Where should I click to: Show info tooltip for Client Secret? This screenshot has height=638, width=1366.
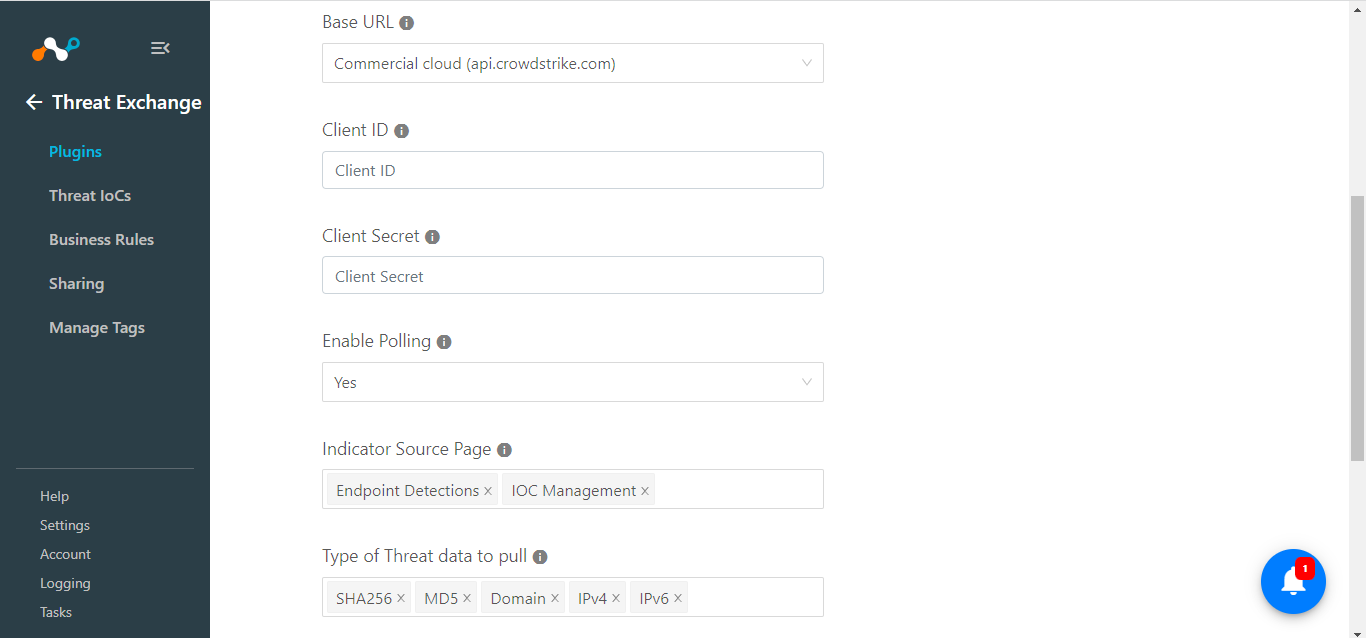pos(432,237)
